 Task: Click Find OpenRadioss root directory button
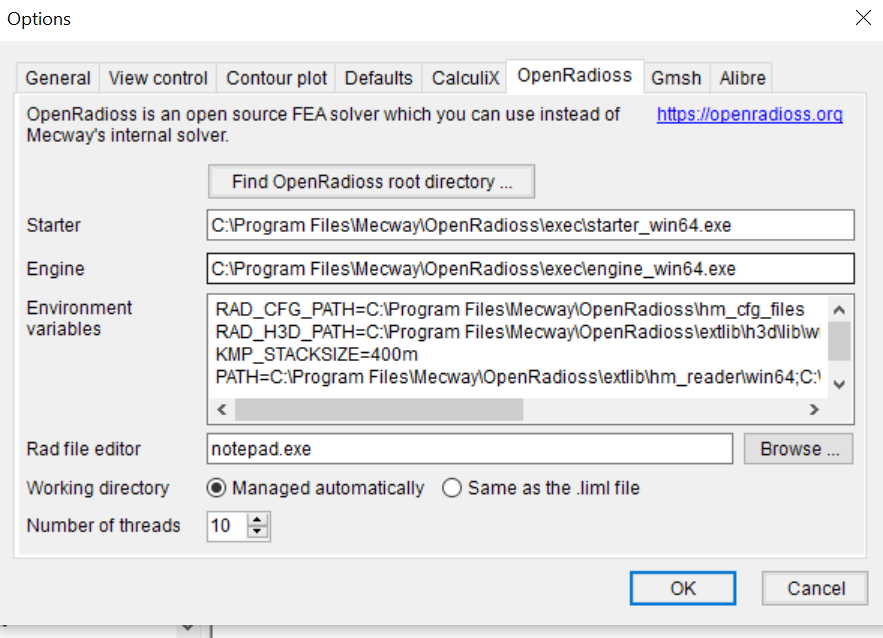(372, 182)
